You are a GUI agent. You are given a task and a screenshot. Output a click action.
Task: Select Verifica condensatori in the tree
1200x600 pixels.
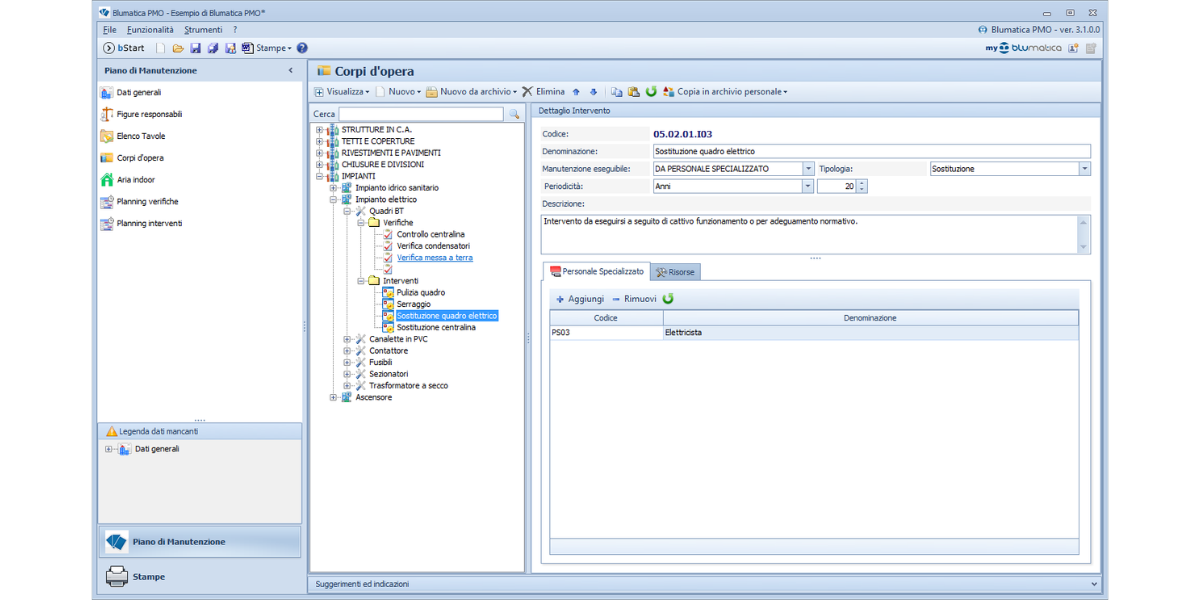point(433,246)
